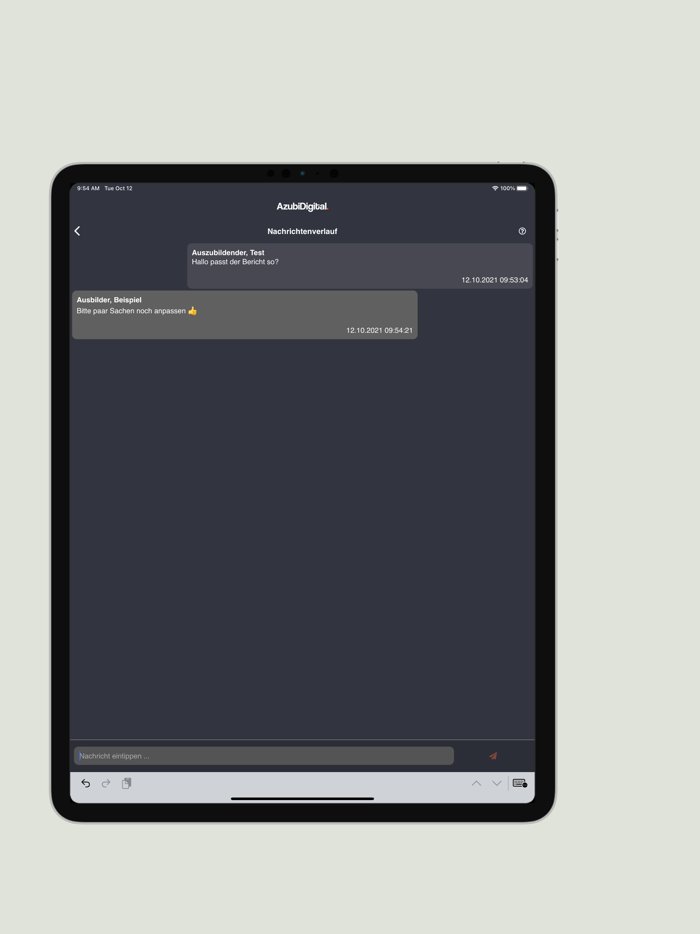Go back using the left chevron

[x=77, y=231]
